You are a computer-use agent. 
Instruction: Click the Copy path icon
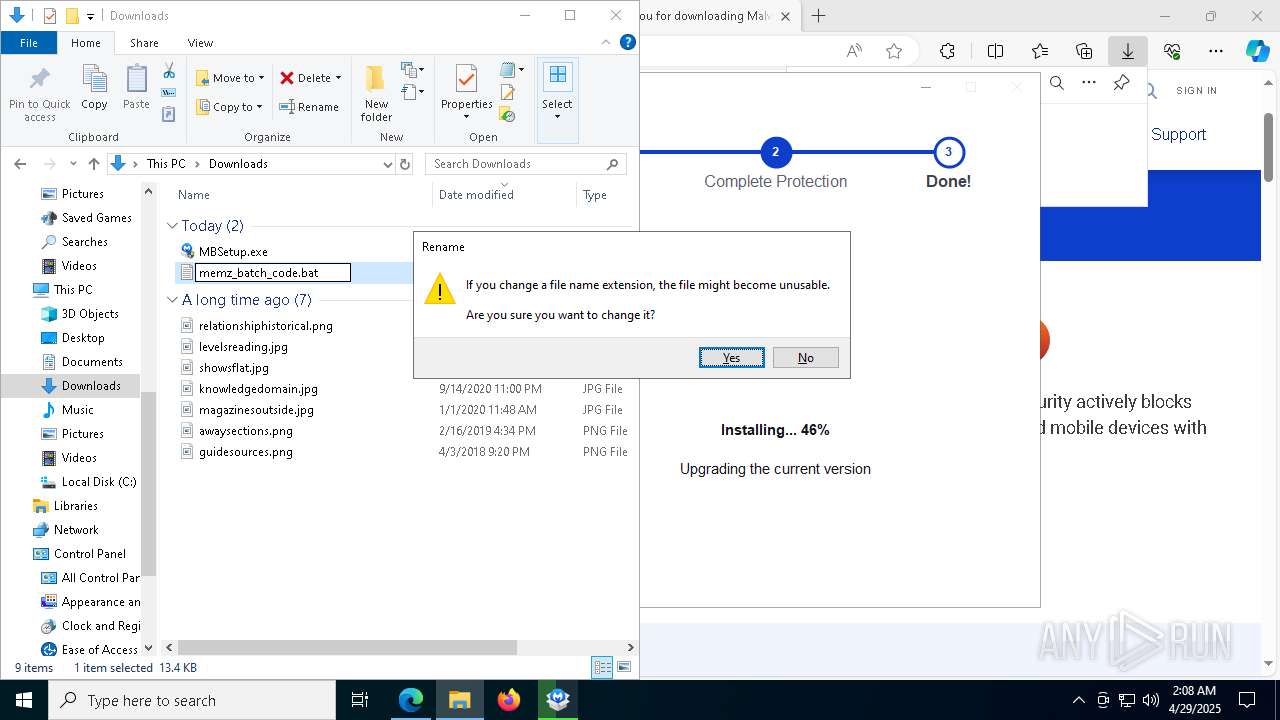pyautogui.click(x=169, y=93)
